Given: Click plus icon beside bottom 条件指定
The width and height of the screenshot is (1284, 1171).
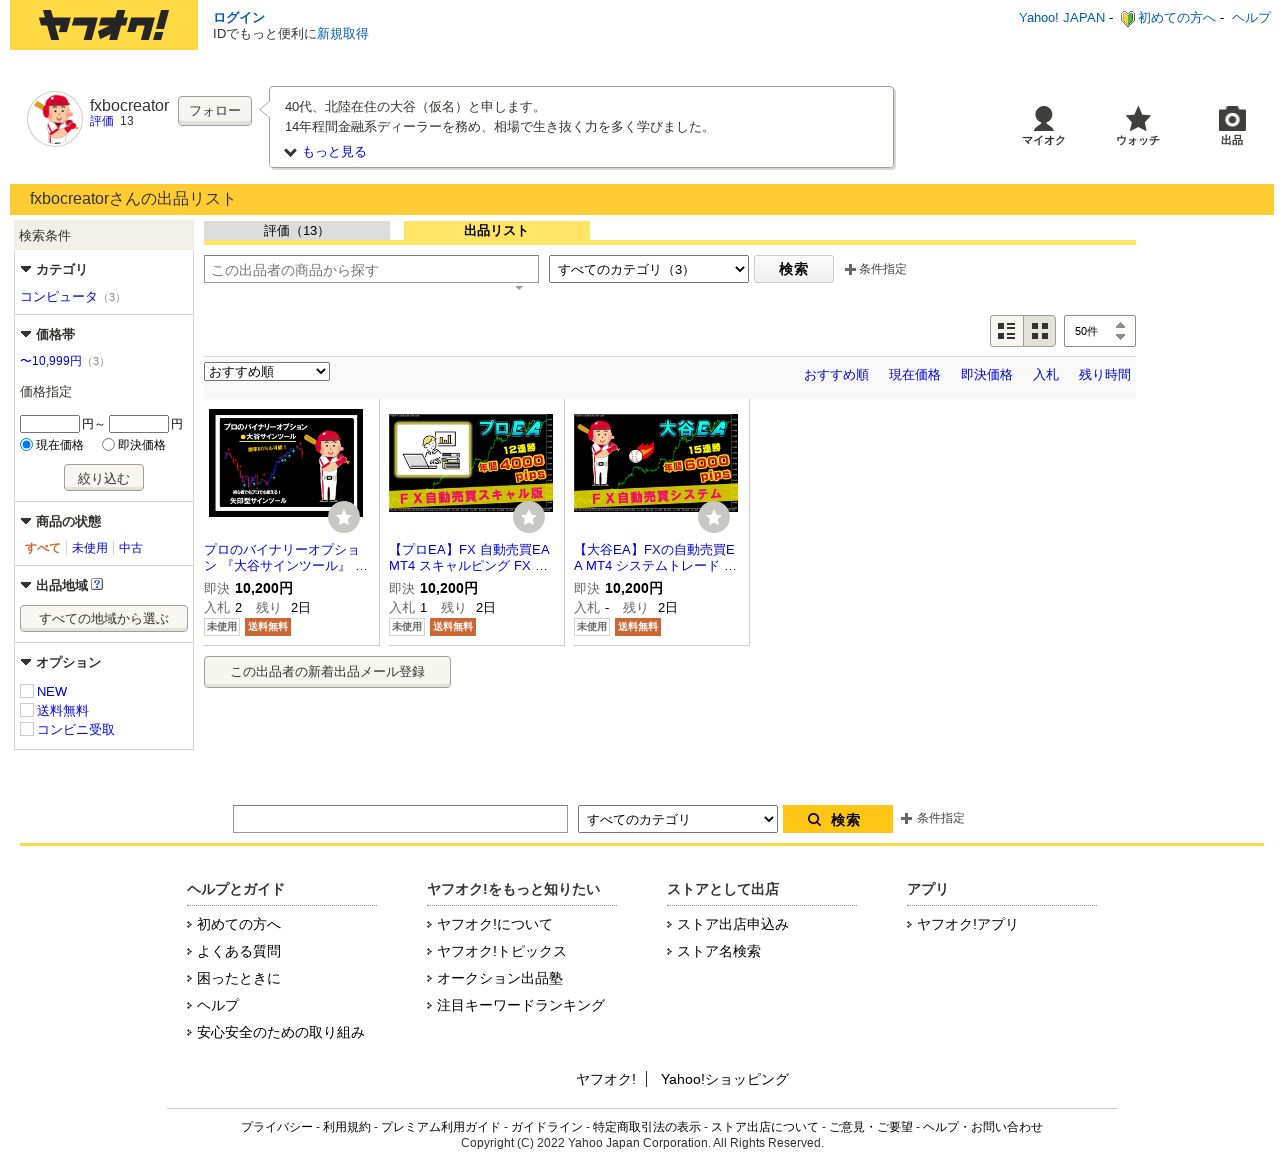Looking at the screenshot, I should pos(906,818).
